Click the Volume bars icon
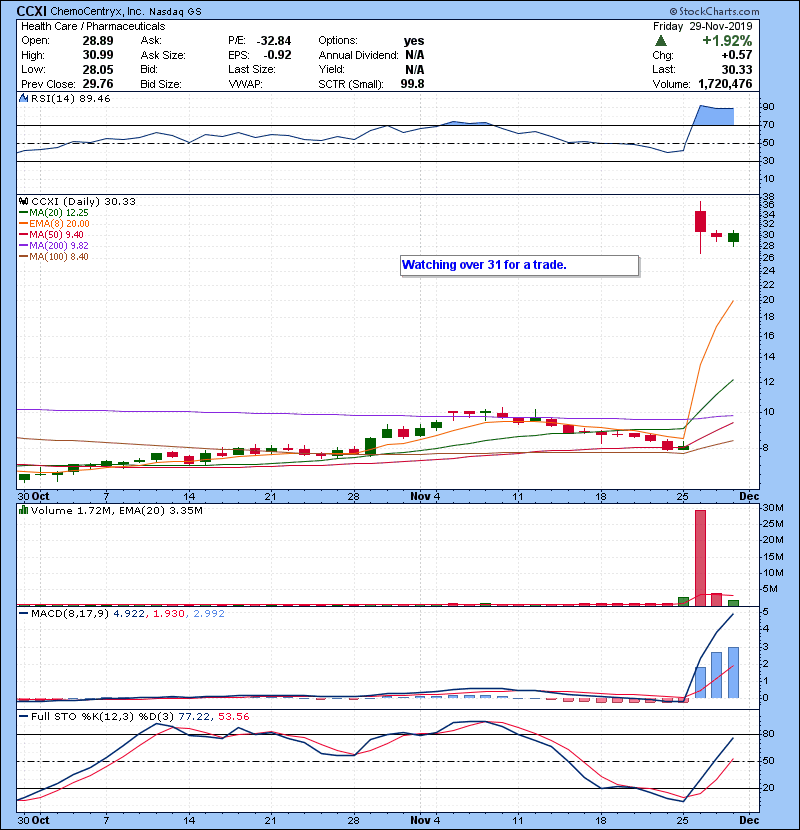Screen dimensions: 800x830 coord(23,510)
